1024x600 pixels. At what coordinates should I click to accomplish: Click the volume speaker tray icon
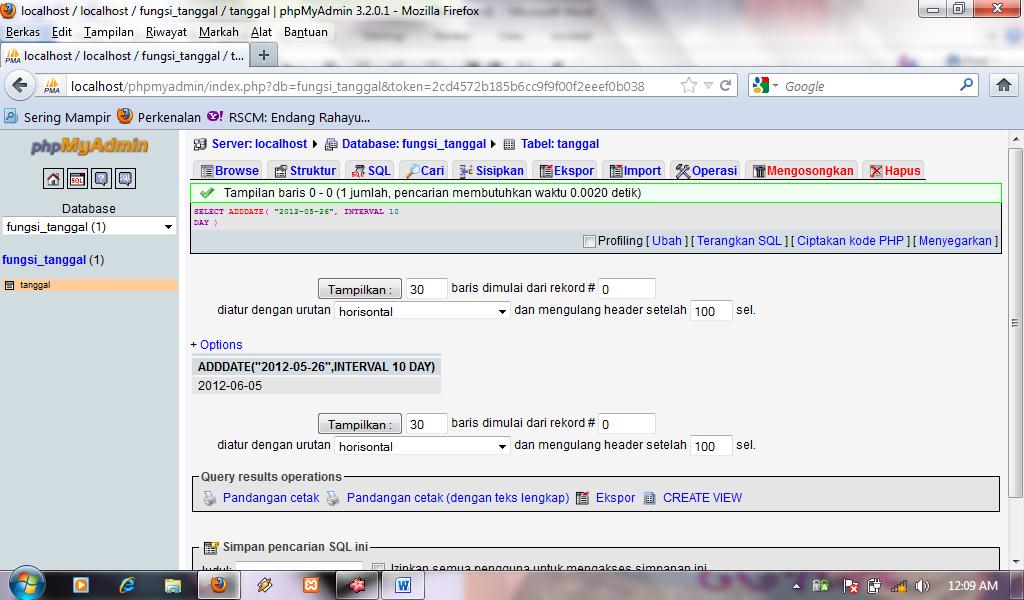tap(922, 586)
